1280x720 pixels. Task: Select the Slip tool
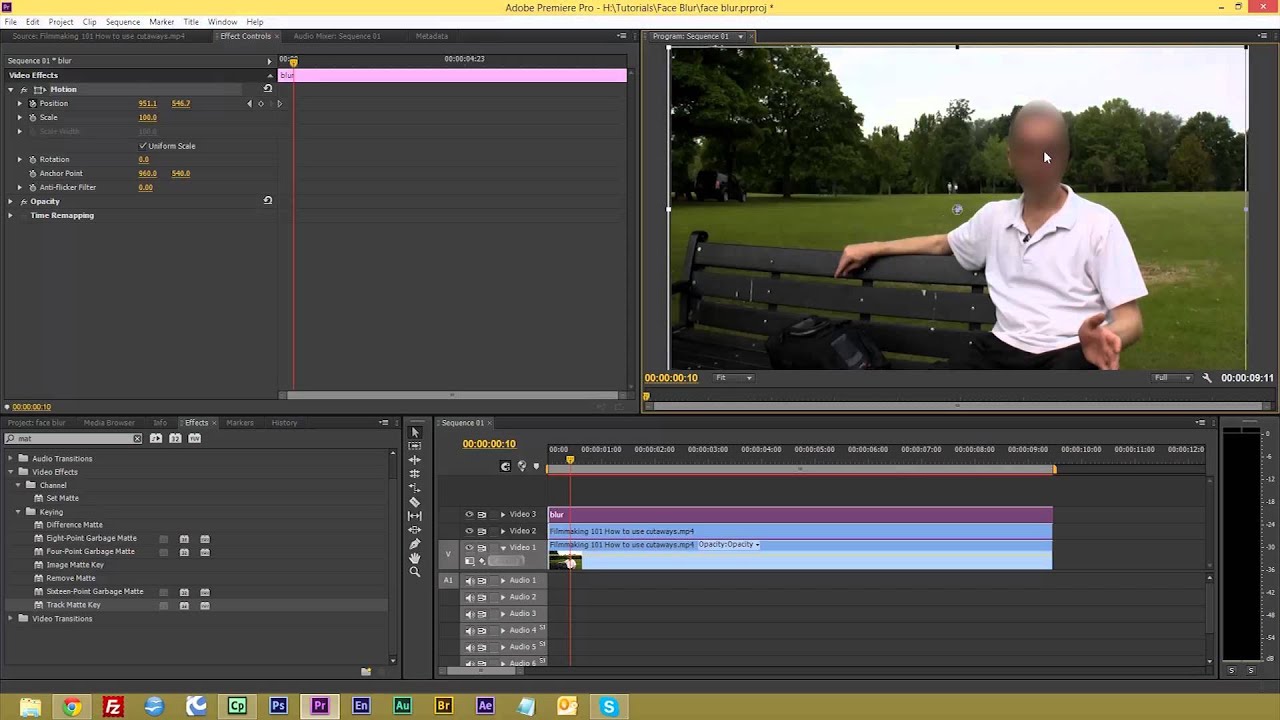[x=415, y=516]
